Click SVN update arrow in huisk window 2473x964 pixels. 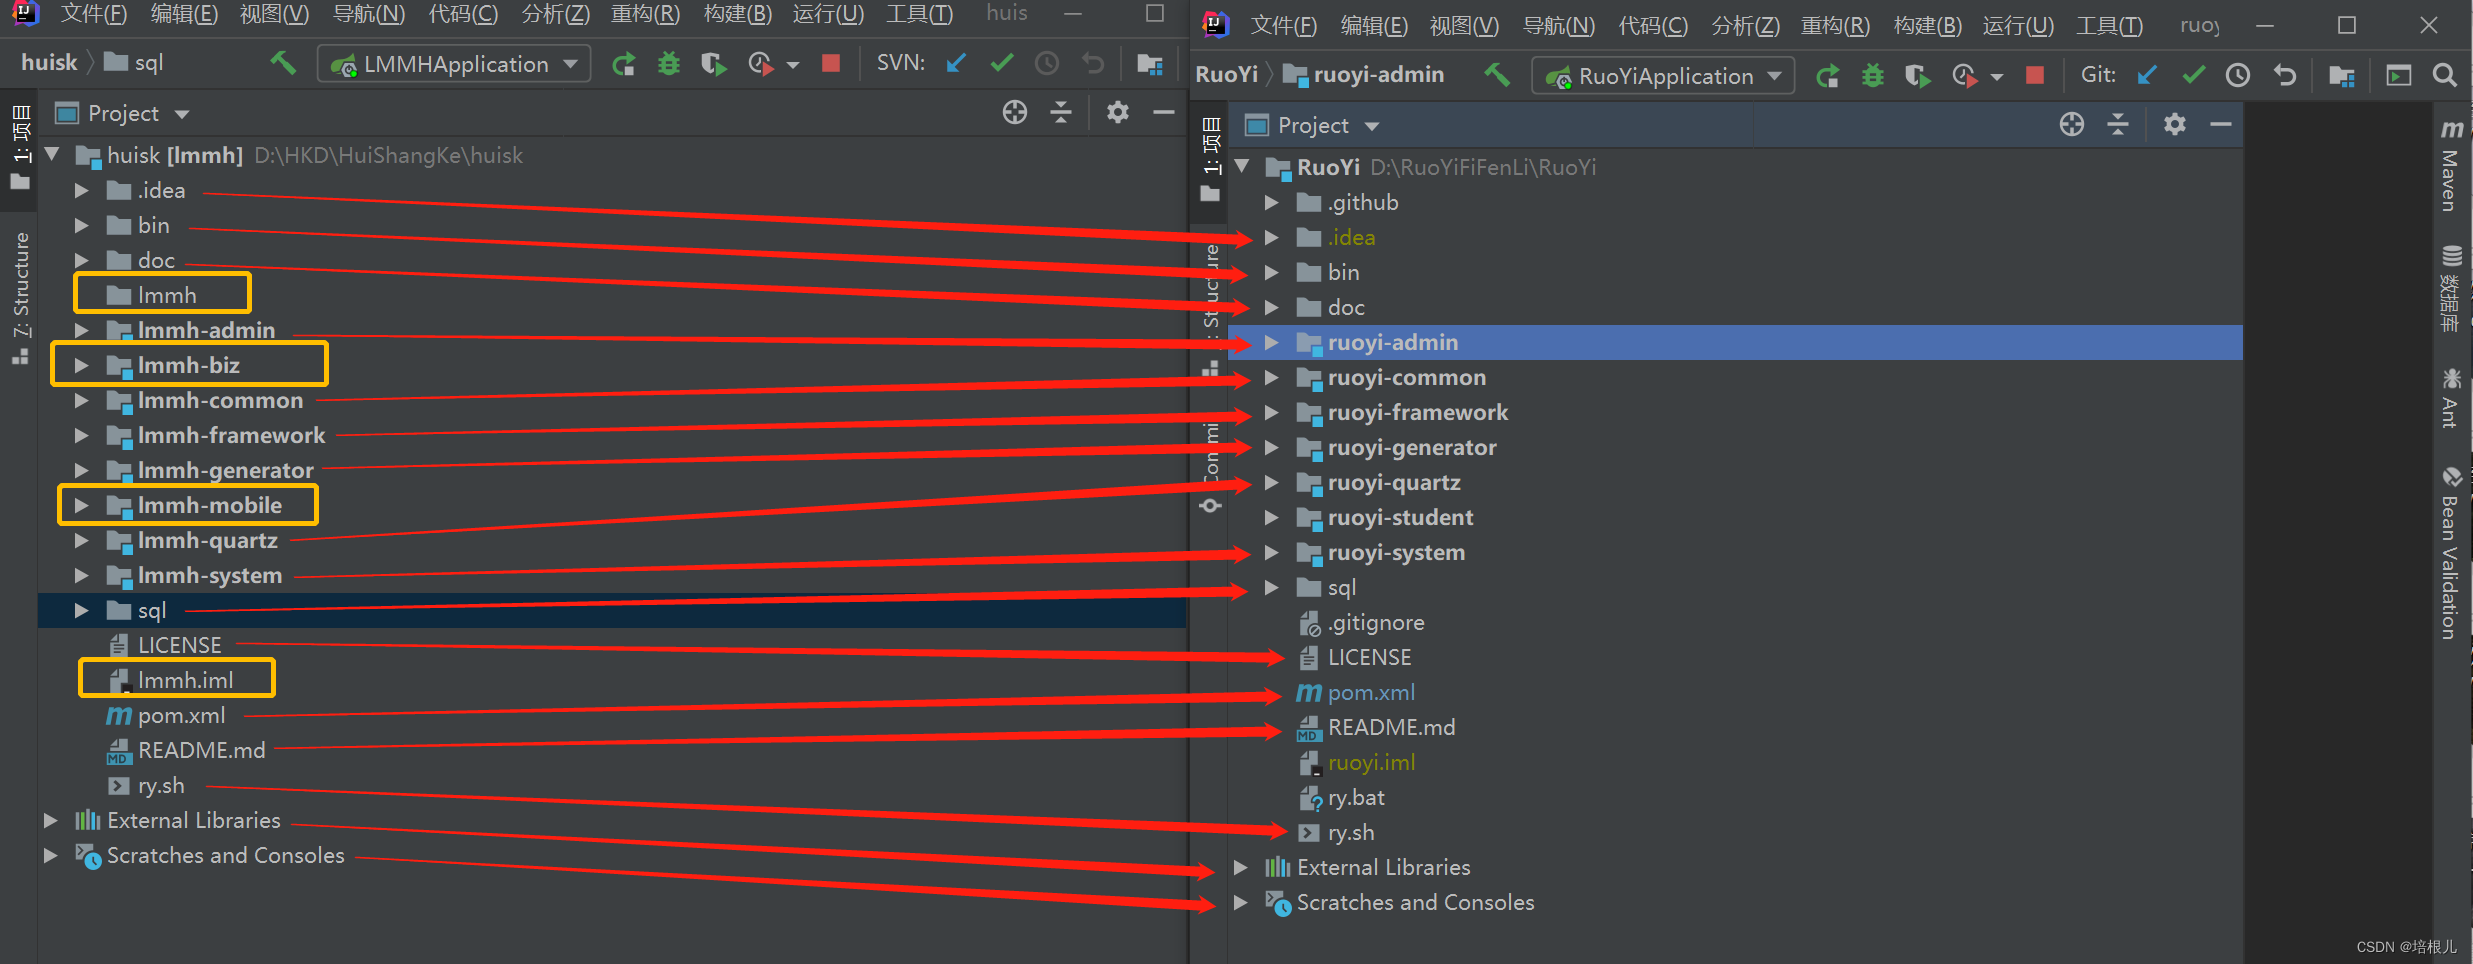pyautogui.click(x=956, y=64)
